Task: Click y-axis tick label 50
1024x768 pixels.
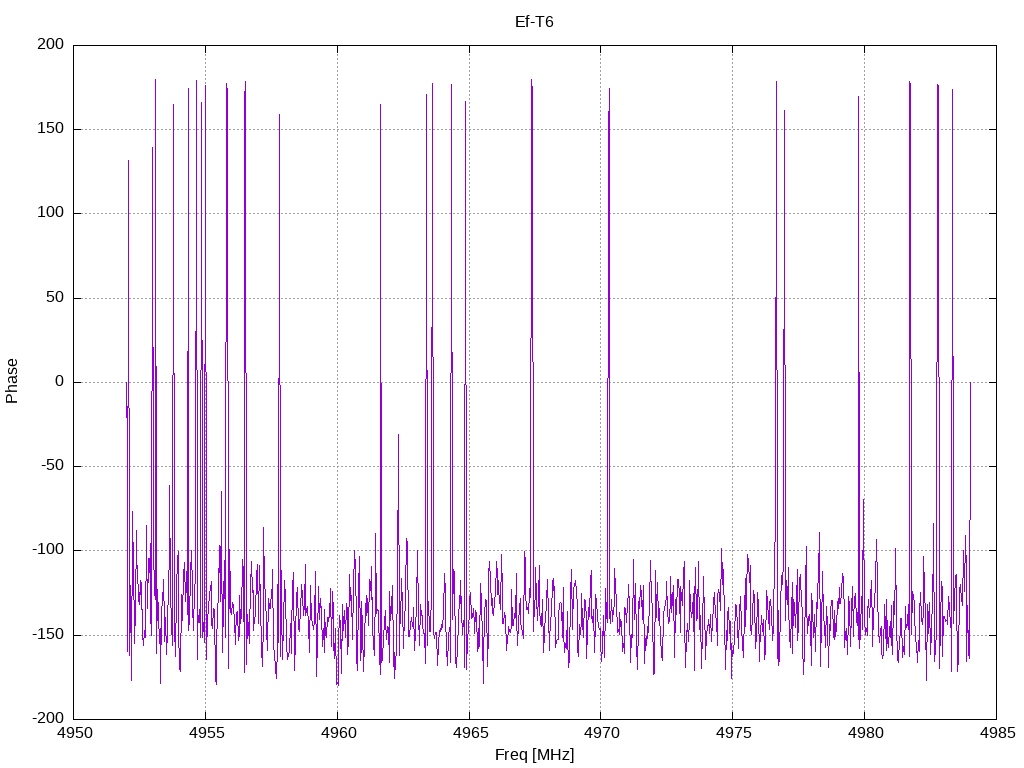Action: pos(56,298)
